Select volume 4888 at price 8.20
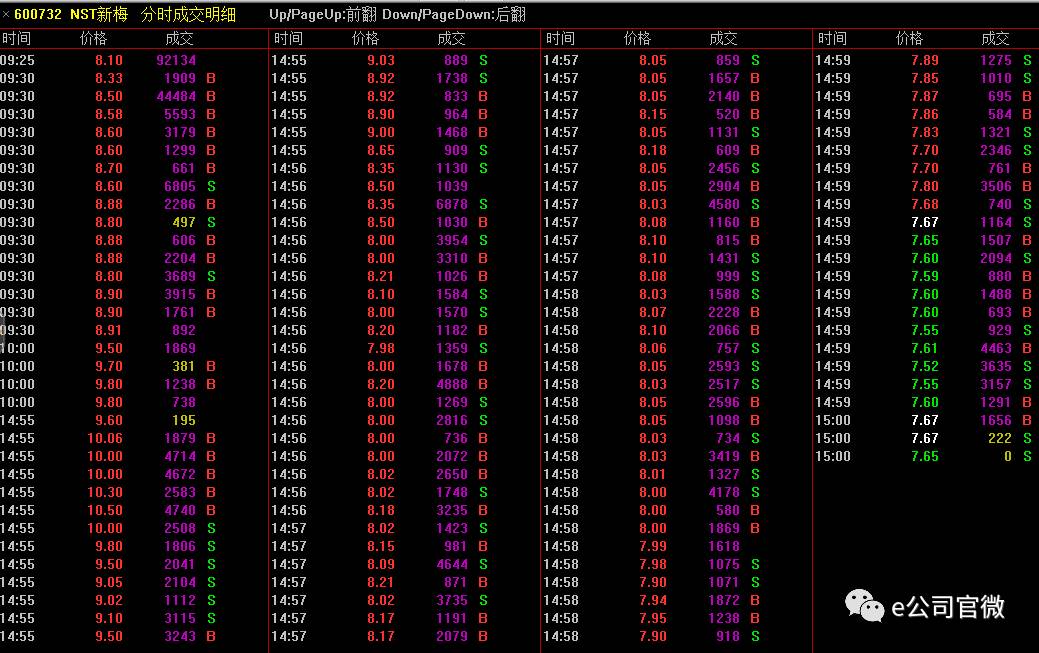 pos(452,384)
